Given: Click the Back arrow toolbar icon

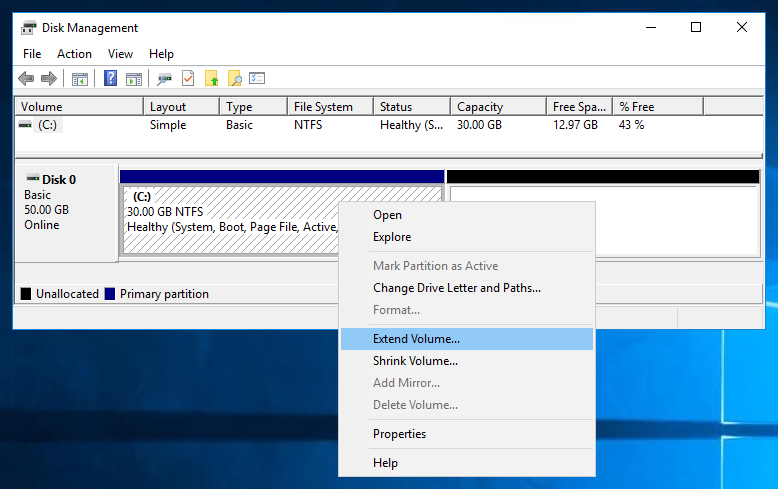Looking at the screenshot, I should click(26, 78).
